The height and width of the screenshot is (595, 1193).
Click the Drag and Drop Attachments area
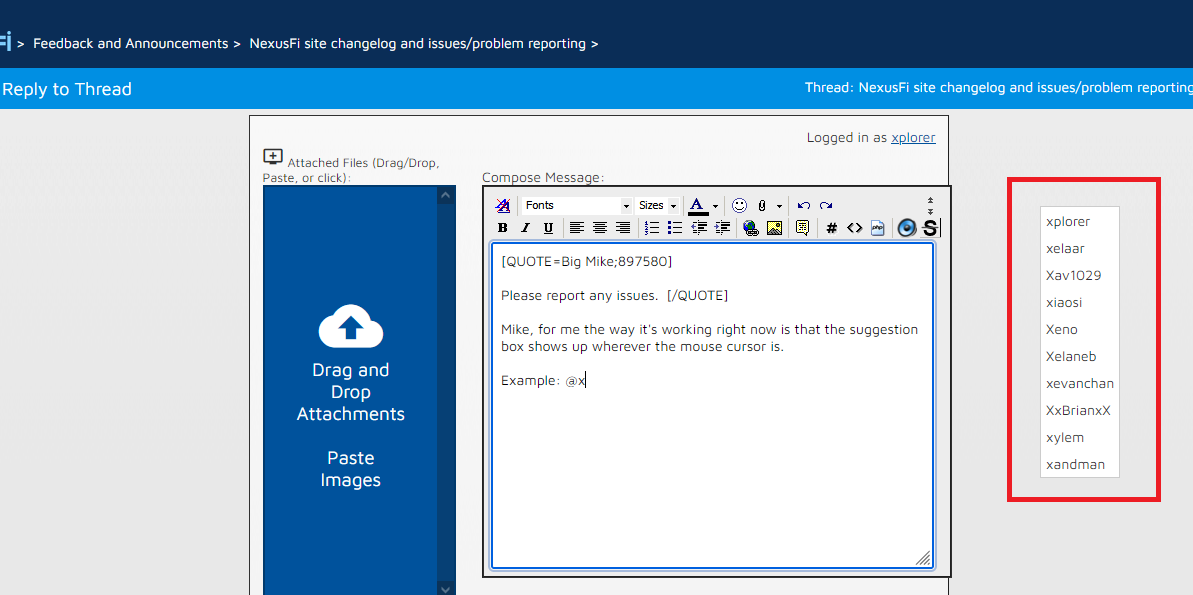350,392
